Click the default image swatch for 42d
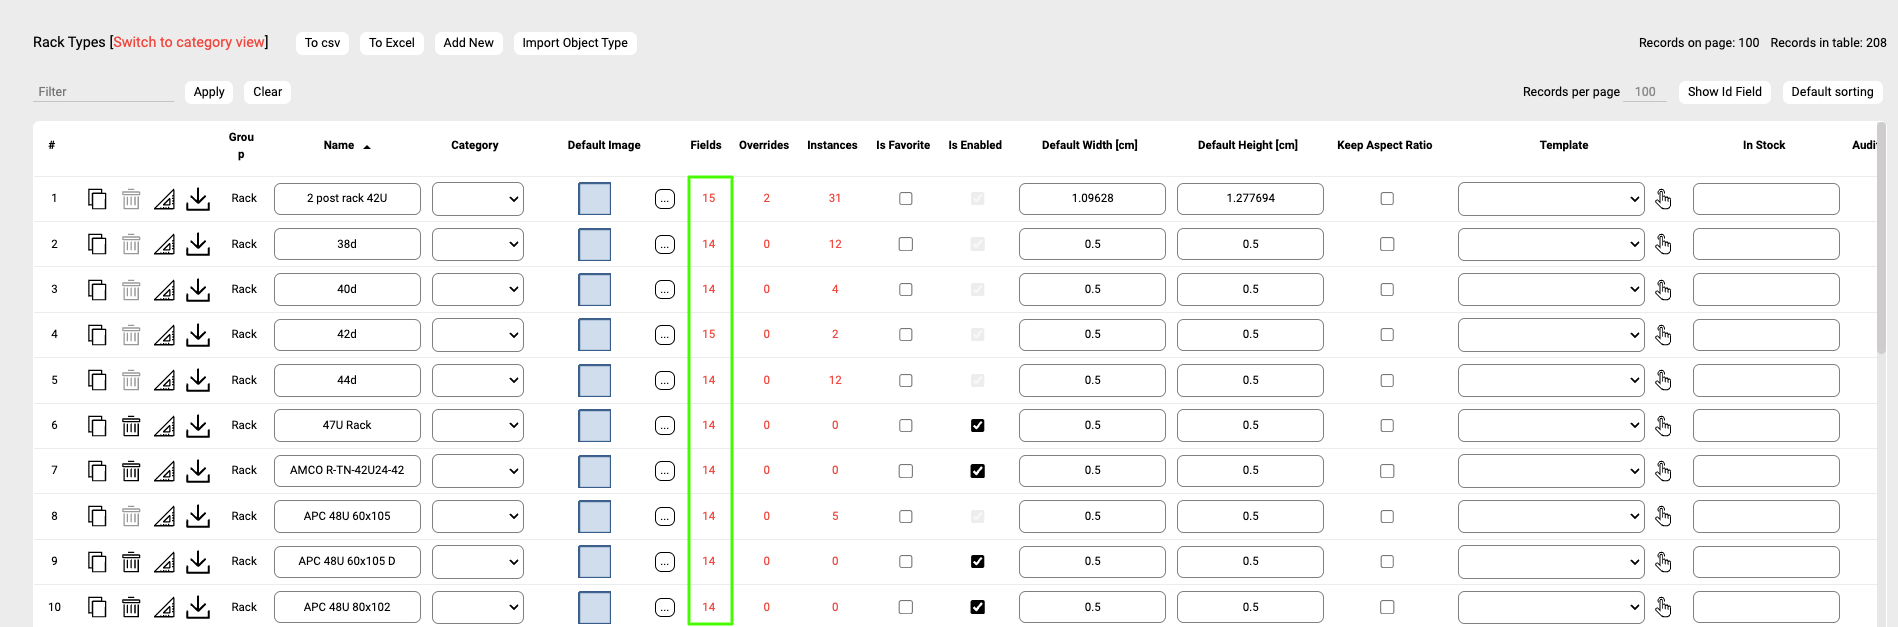Image resolution: width=1898 pixels, height=627 pixels. coord(595,335)
